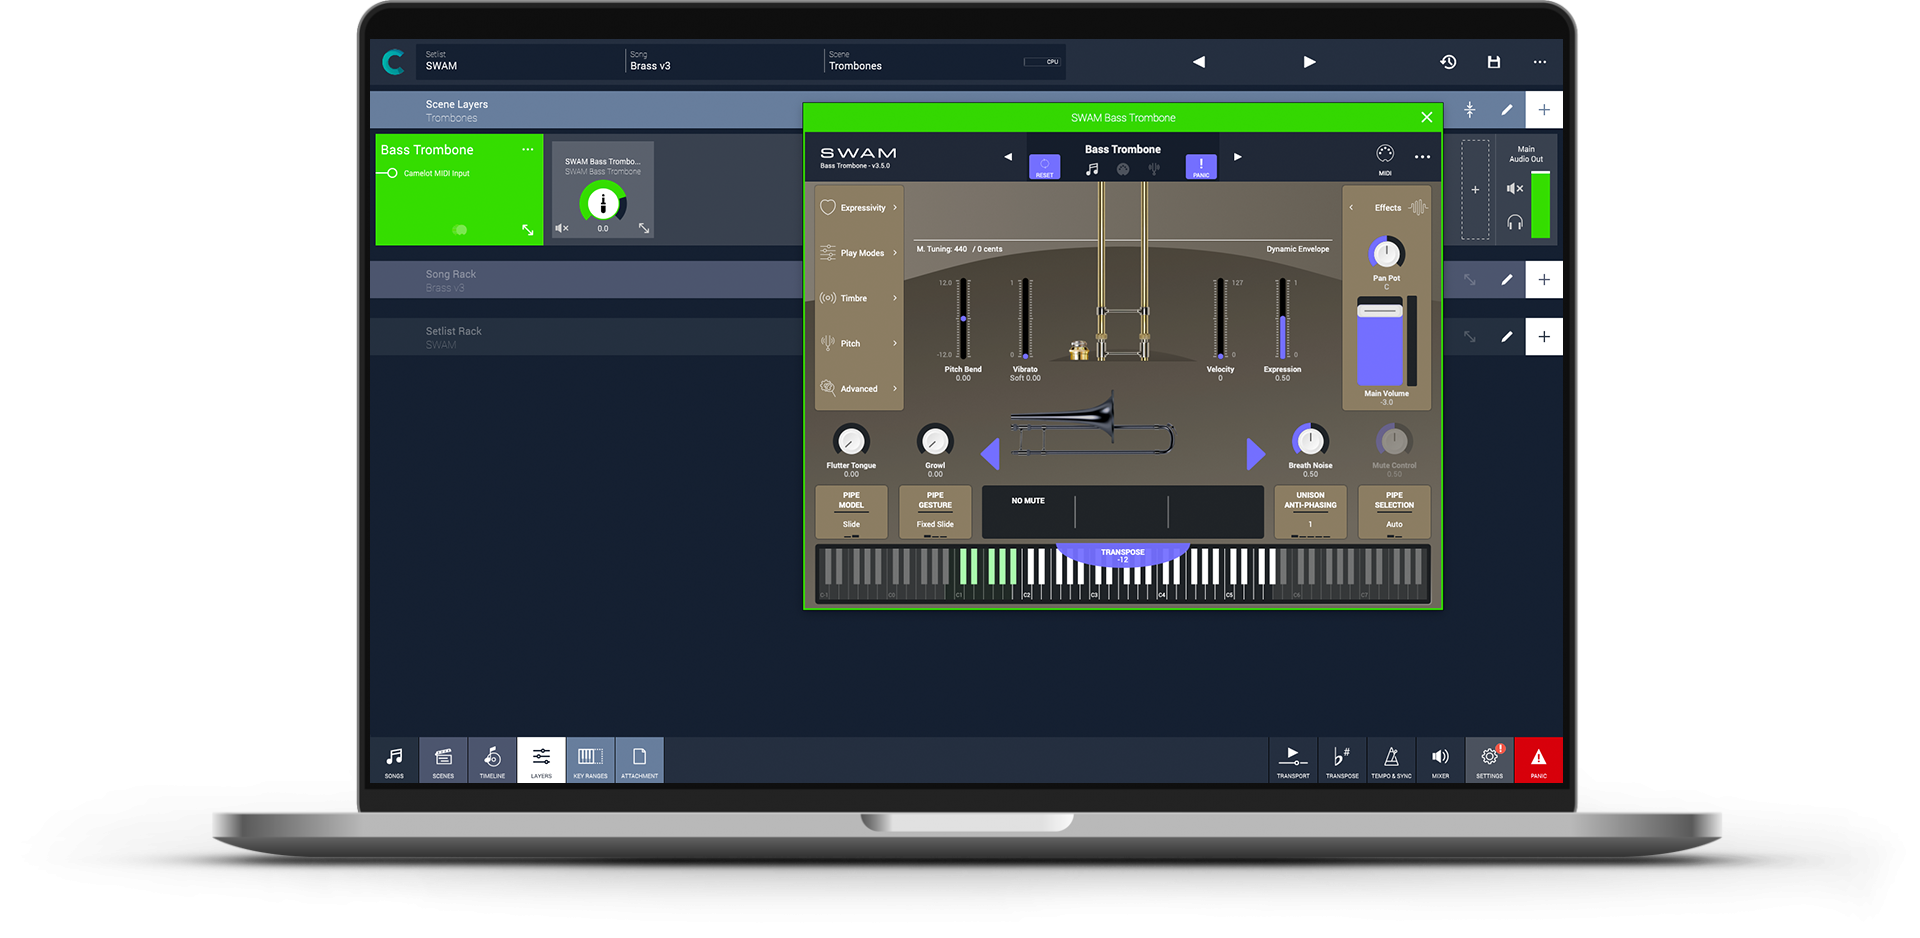Open the Timeline tab

tap(492, 760)
